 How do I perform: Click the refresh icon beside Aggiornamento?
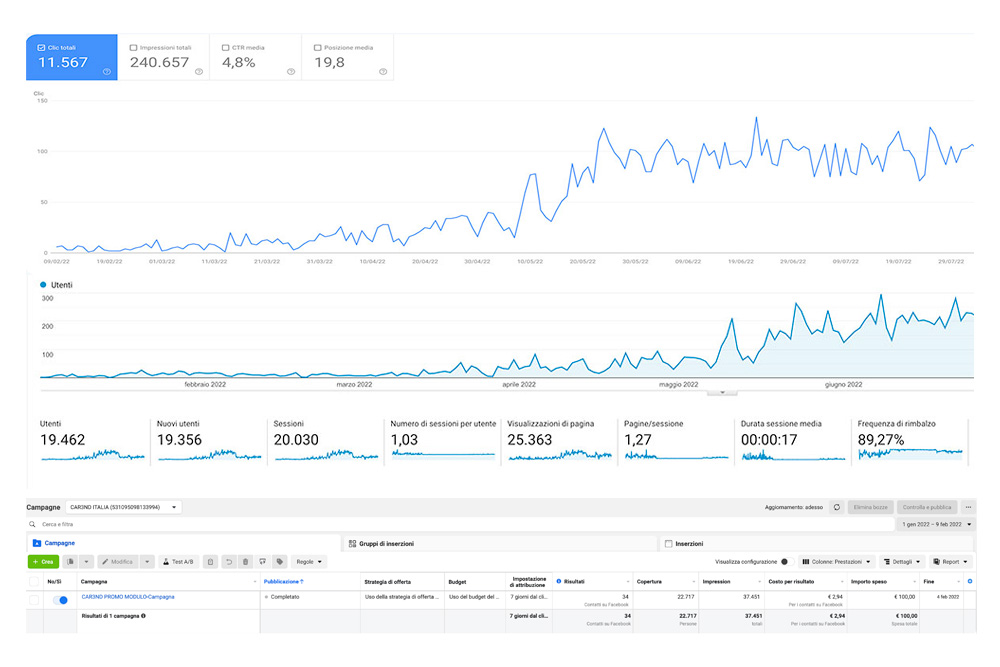[x=837, y=507]
